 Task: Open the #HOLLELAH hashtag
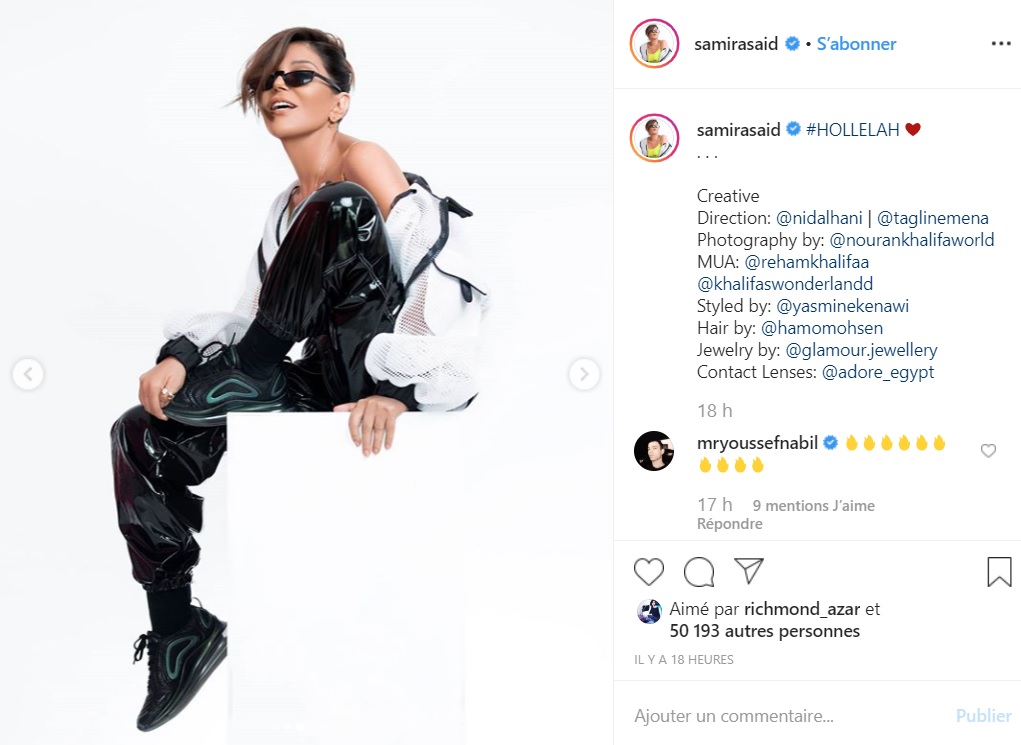pos(852,130)
